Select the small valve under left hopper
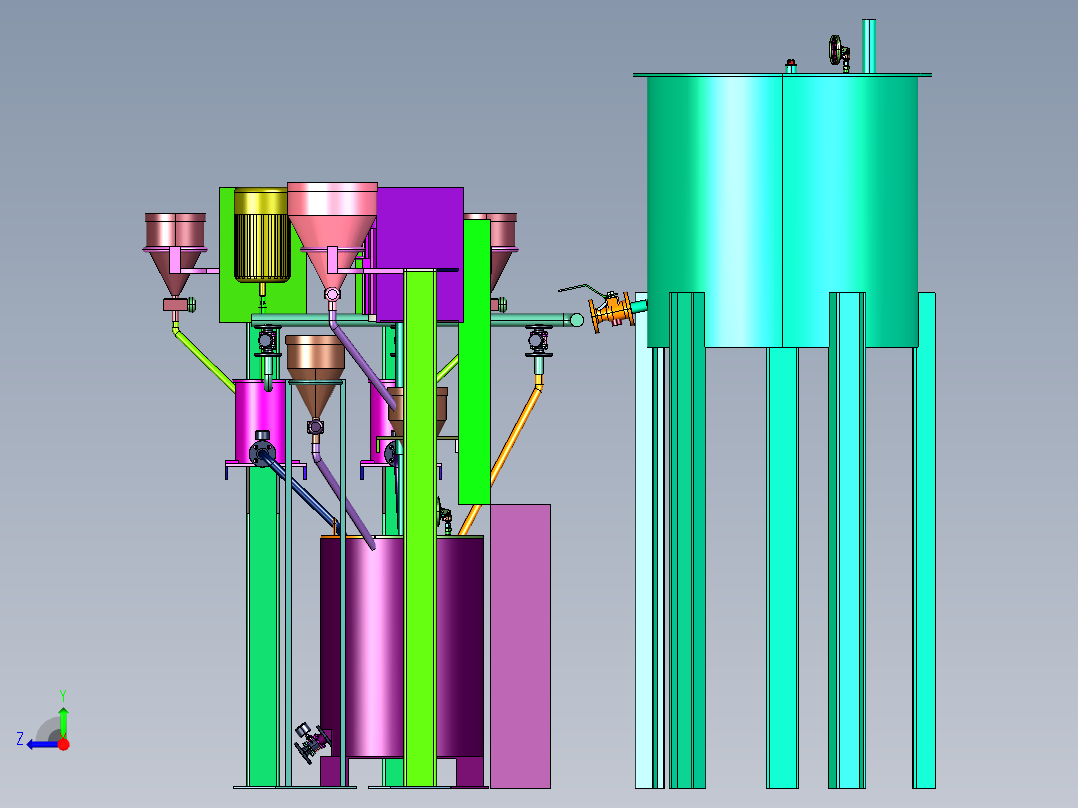The image size is (1078, 808). [179, 304]
